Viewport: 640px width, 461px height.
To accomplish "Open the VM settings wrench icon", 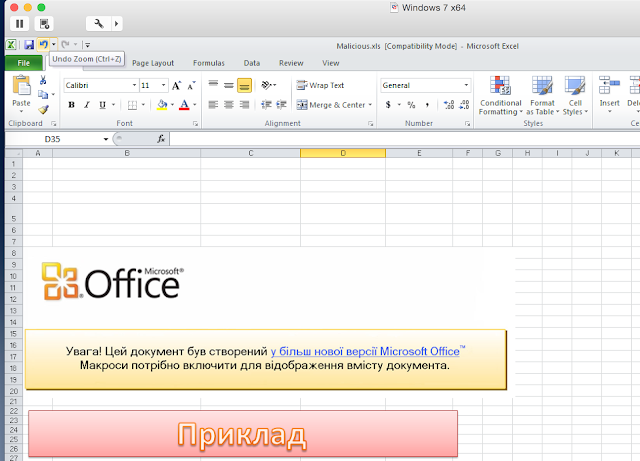I will tap(99, 24).
